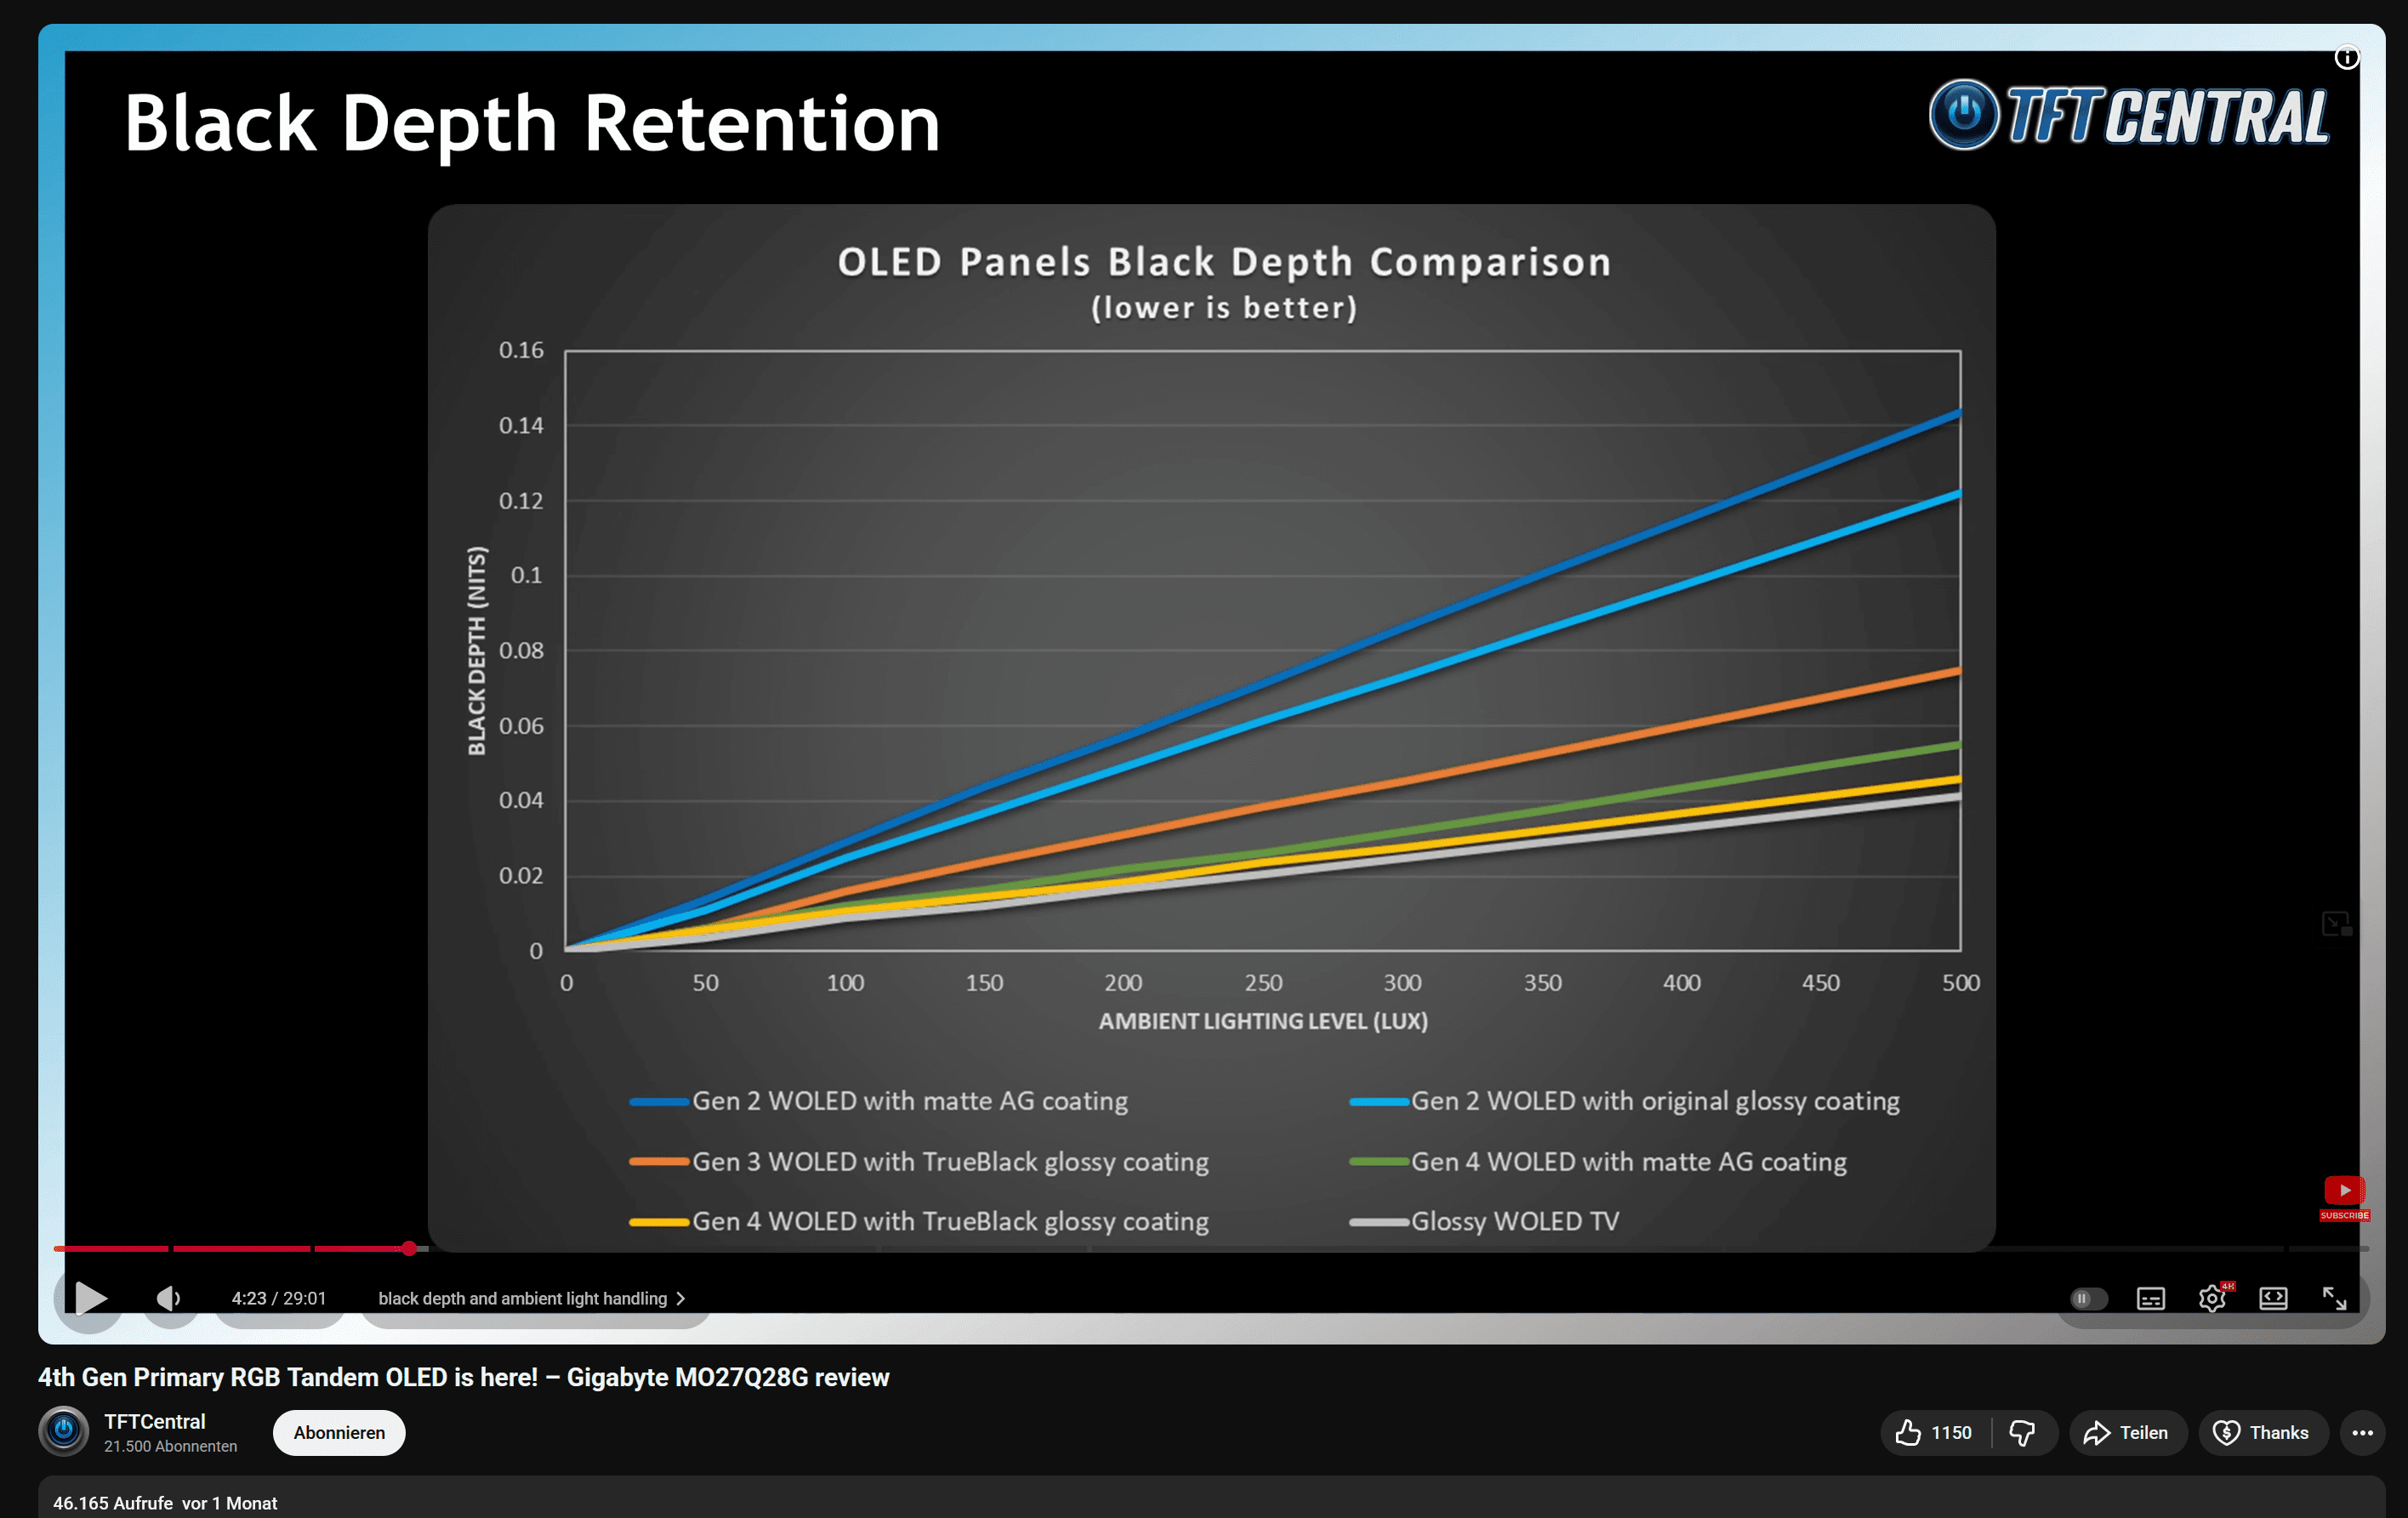
Task: Dislike the video with thumbs down
Action: coord(2022,1433)
